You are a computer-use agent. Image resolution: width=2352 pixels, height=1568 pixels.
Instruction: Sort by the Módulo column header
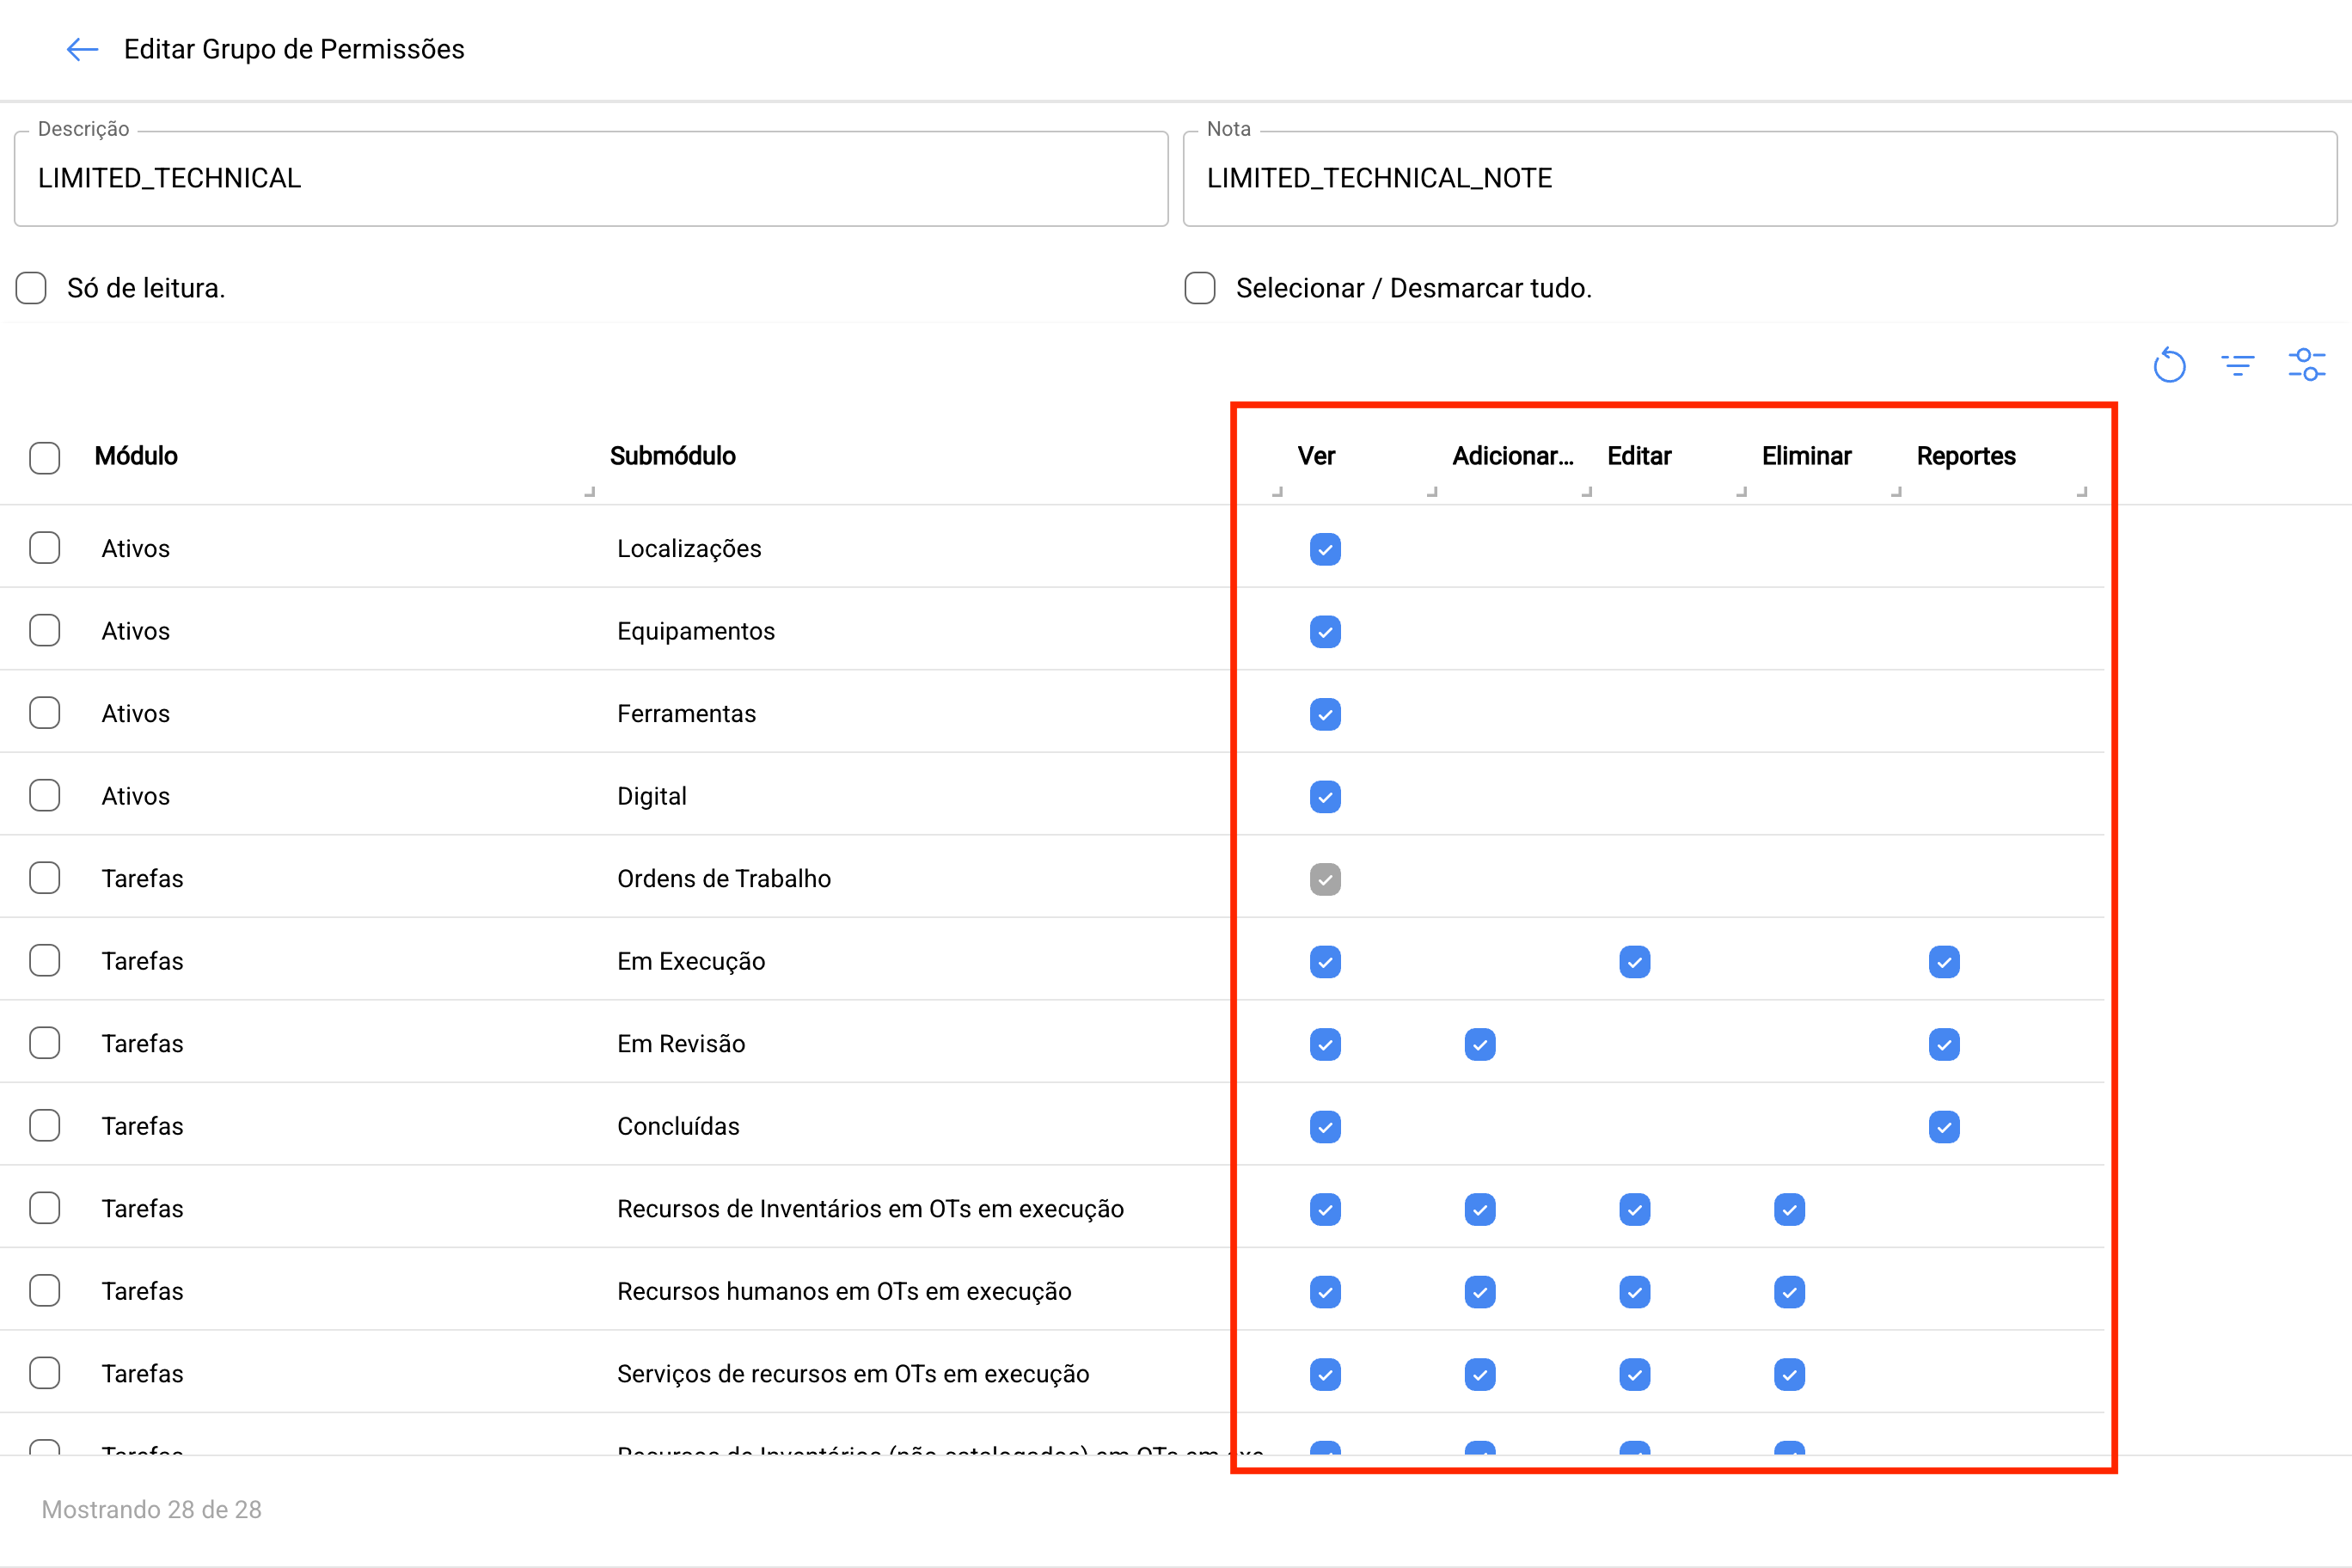pyautogui.click(x=136, y=456)
